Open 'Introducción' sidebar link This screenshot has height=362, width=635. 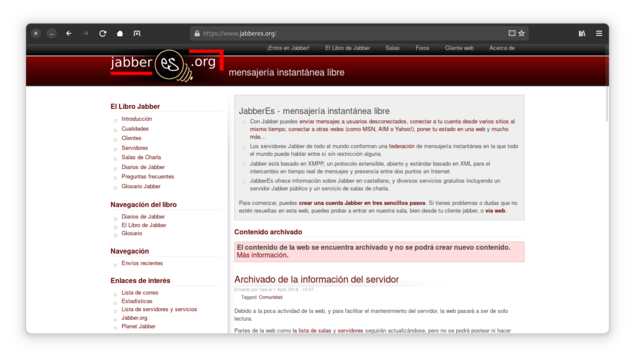136,119
